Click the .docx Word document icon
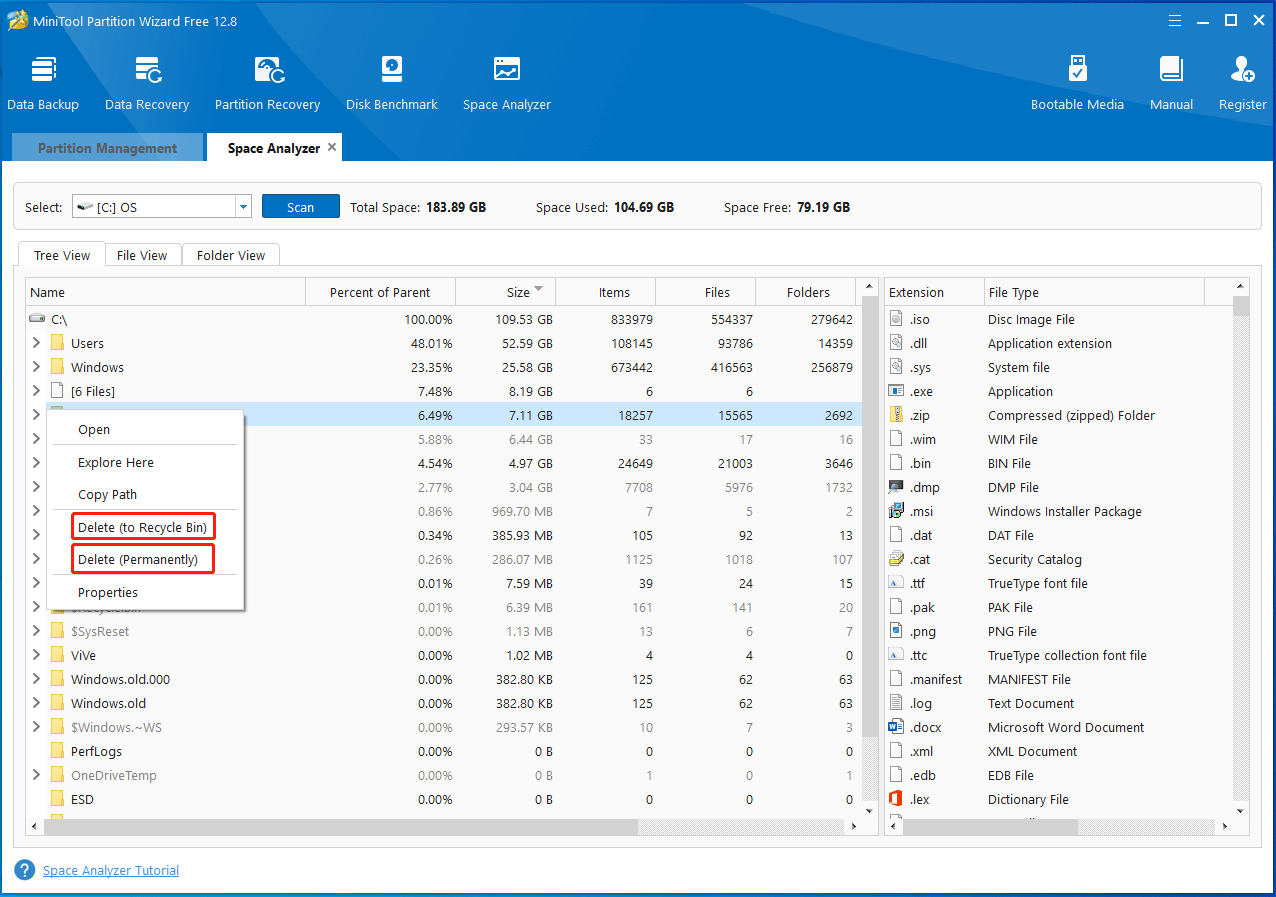Screen dimensions: 1276x897 tap(896, 727)
